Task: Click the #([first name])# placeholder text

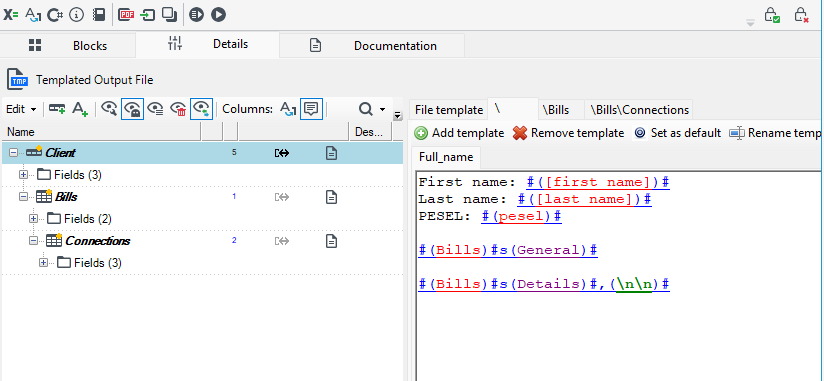Action: pyautogui.click(x=598, y=182)
